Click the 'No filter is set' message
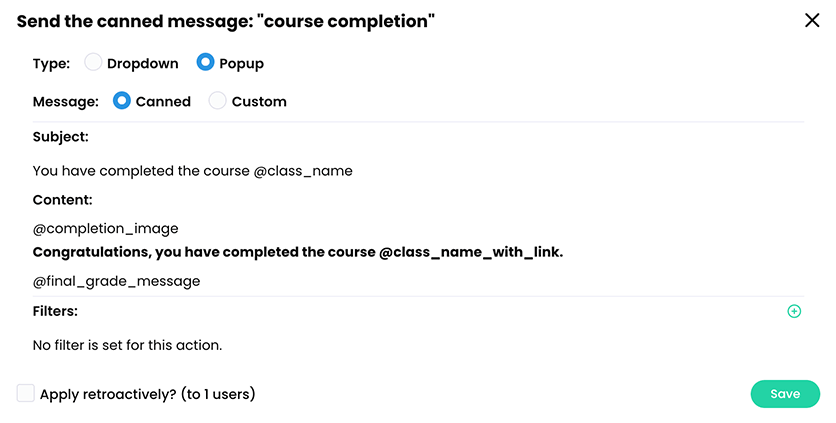 pyautogui.click(x=127, y=345)
